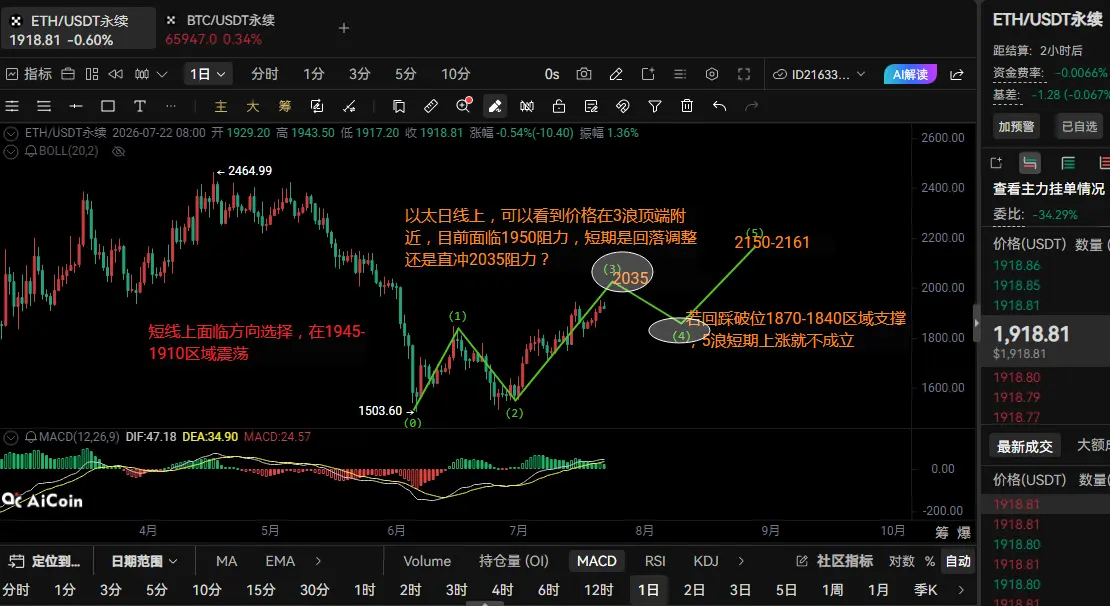Click the 爆 liquidation label on time axis
Screen dimensions: 1110x606
[963, 532]
